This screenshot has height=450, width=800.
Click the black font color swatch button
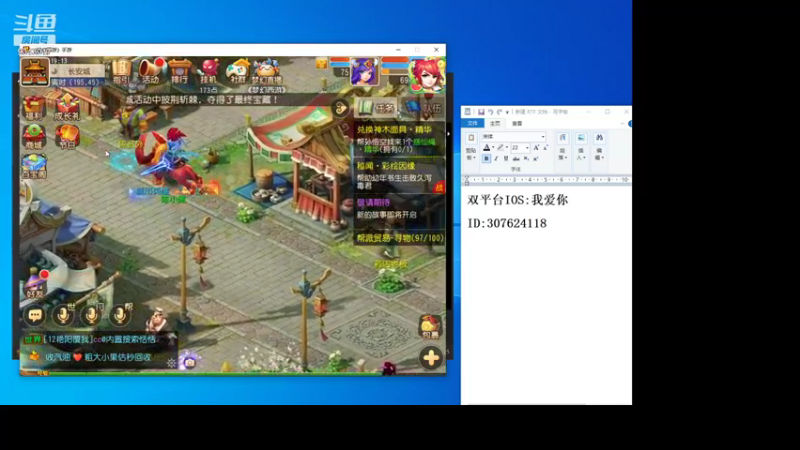pos(486,147)
